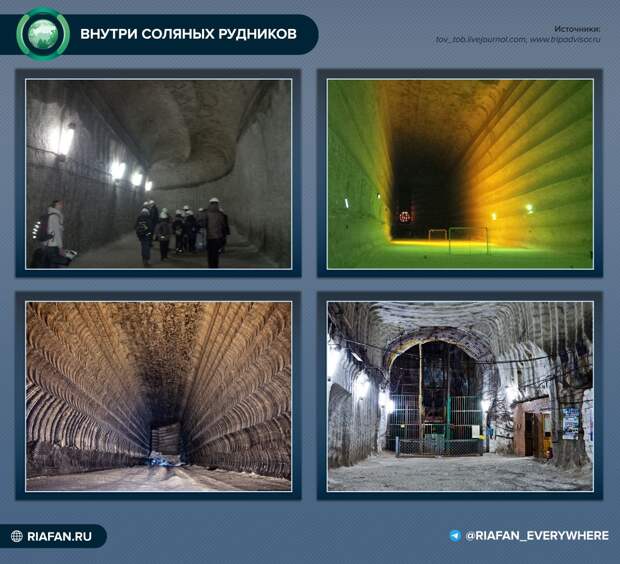Open the ribbed brown salt tunnel photo
Image resolution: width=620 pixels, height=564 pixels.
click(159, 396)
